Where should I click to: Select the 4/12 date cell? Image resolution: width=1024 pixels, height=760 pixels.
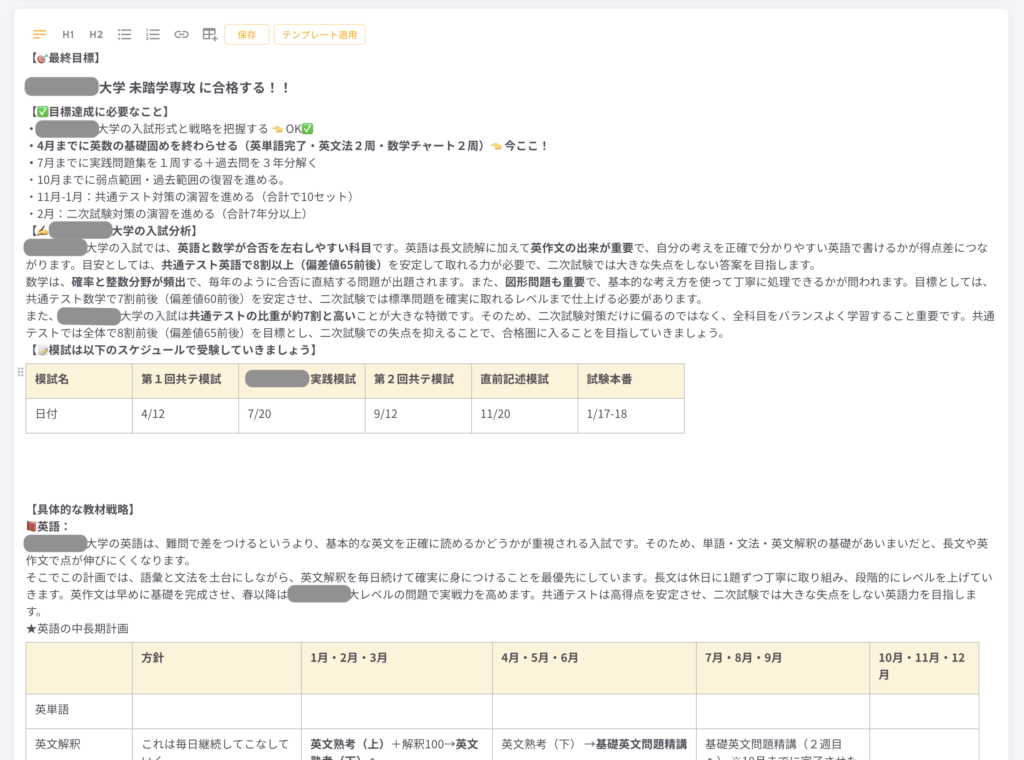click(x=155, y=414)
